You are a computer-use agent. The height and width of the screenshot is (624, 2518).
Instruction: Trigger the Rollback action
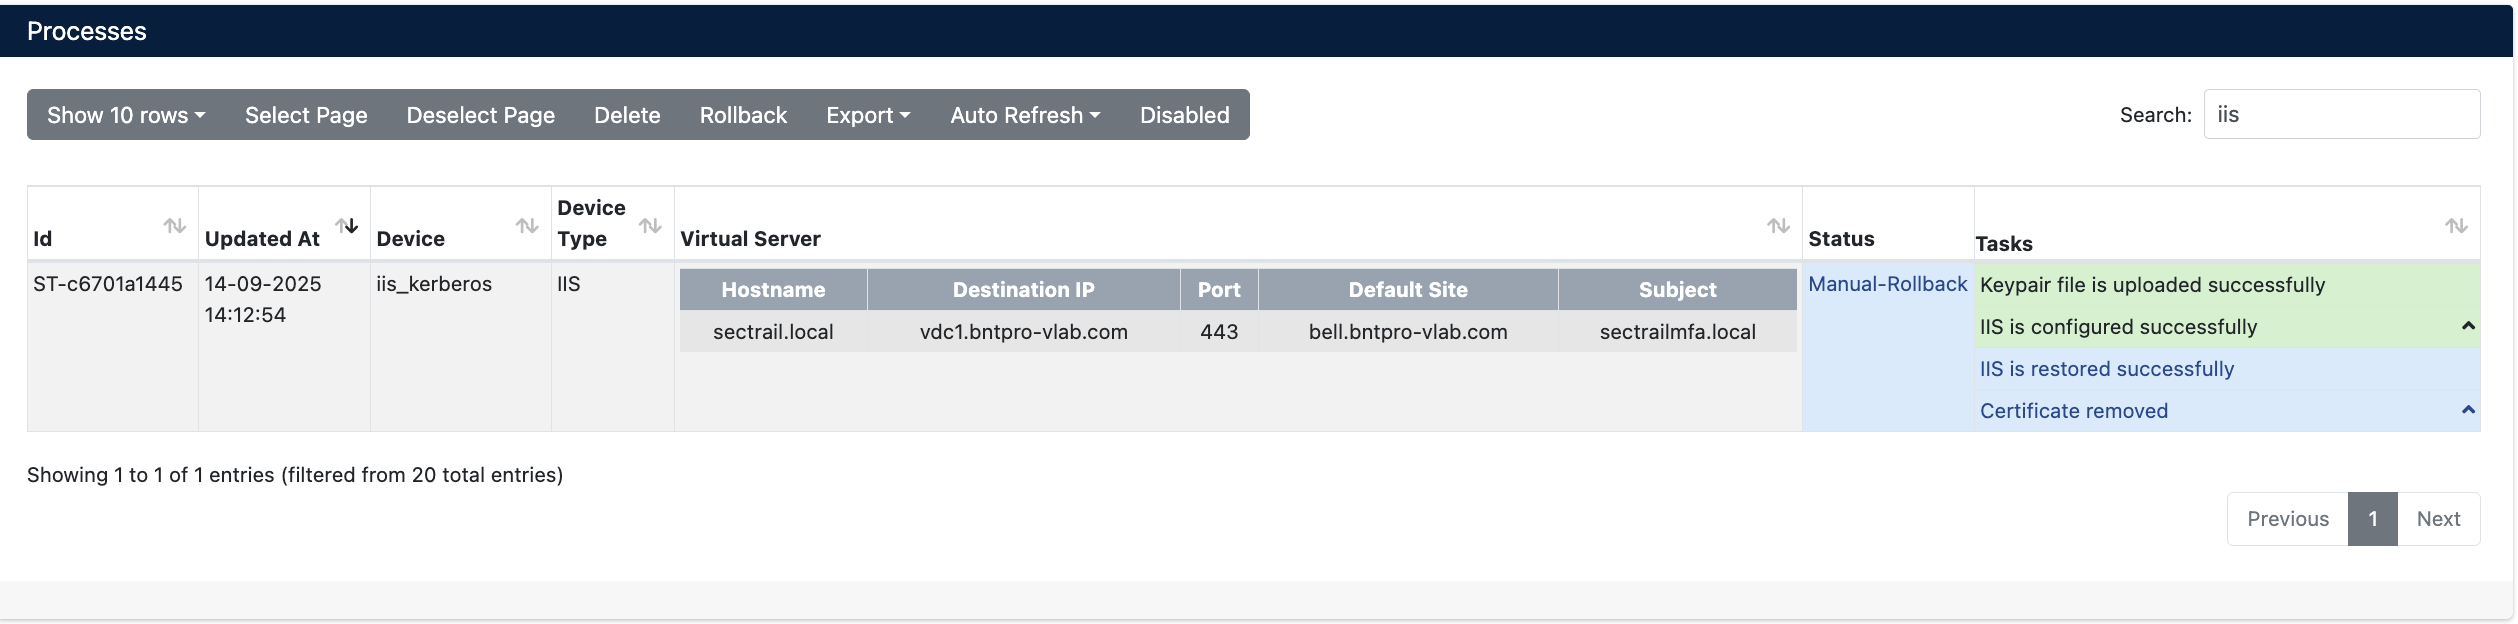click(743, 115)
